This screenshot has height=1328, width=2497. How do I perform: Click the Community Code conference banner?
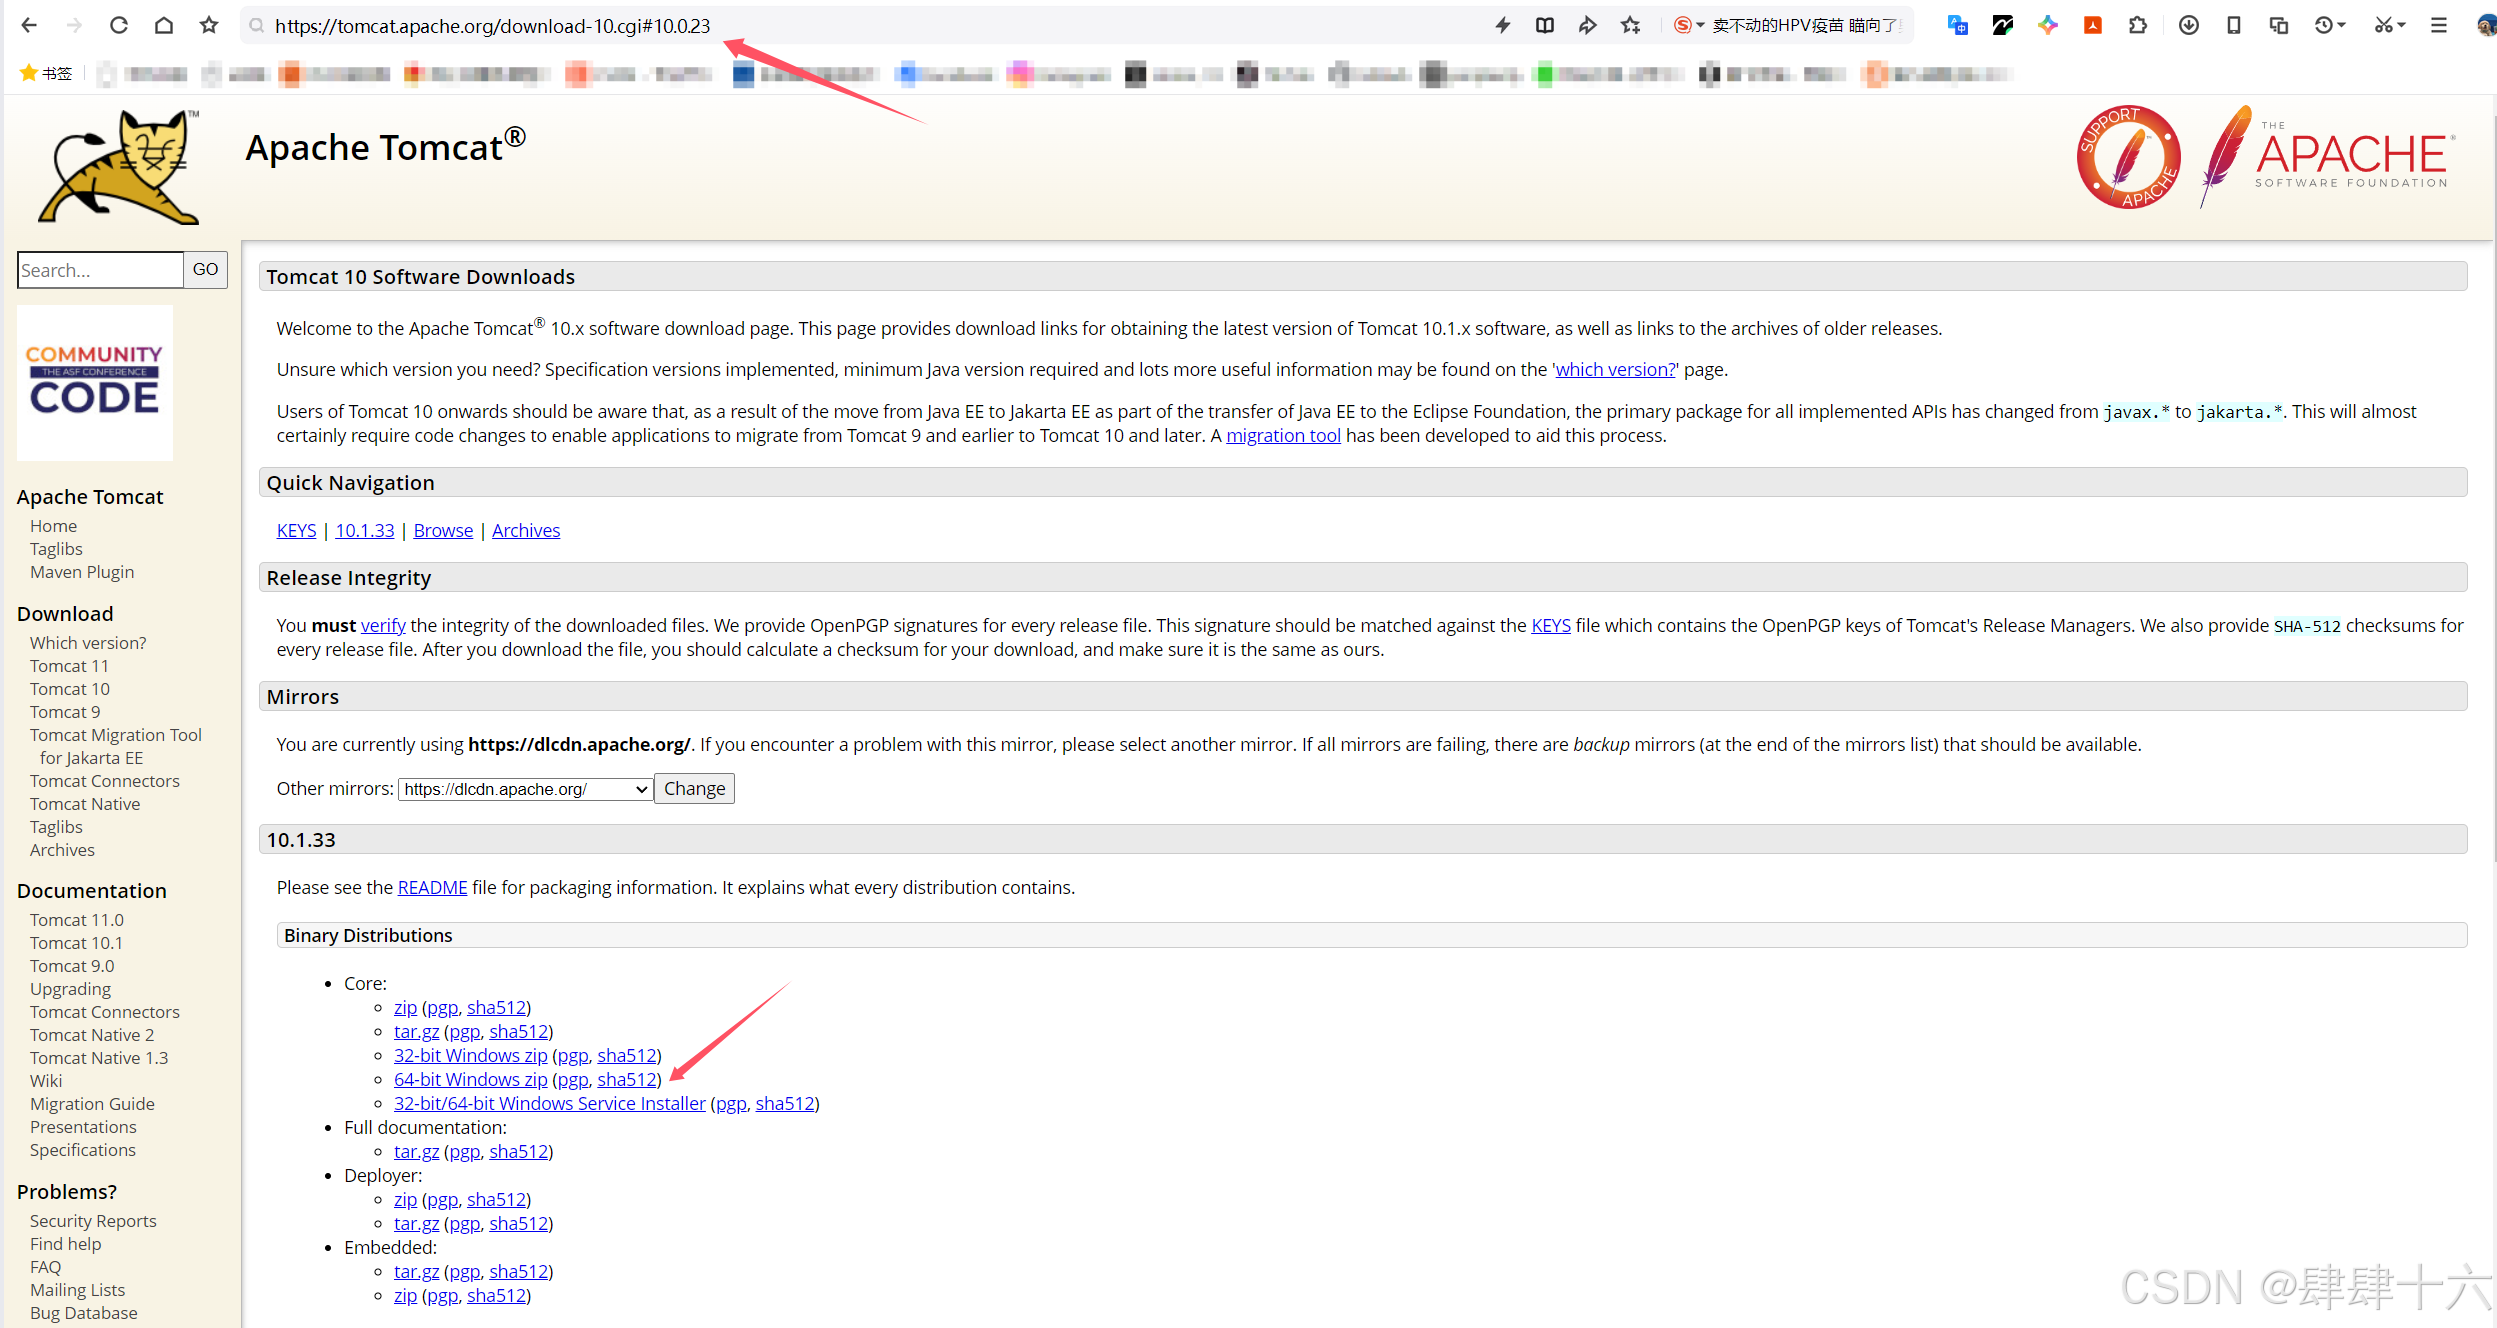95,382
